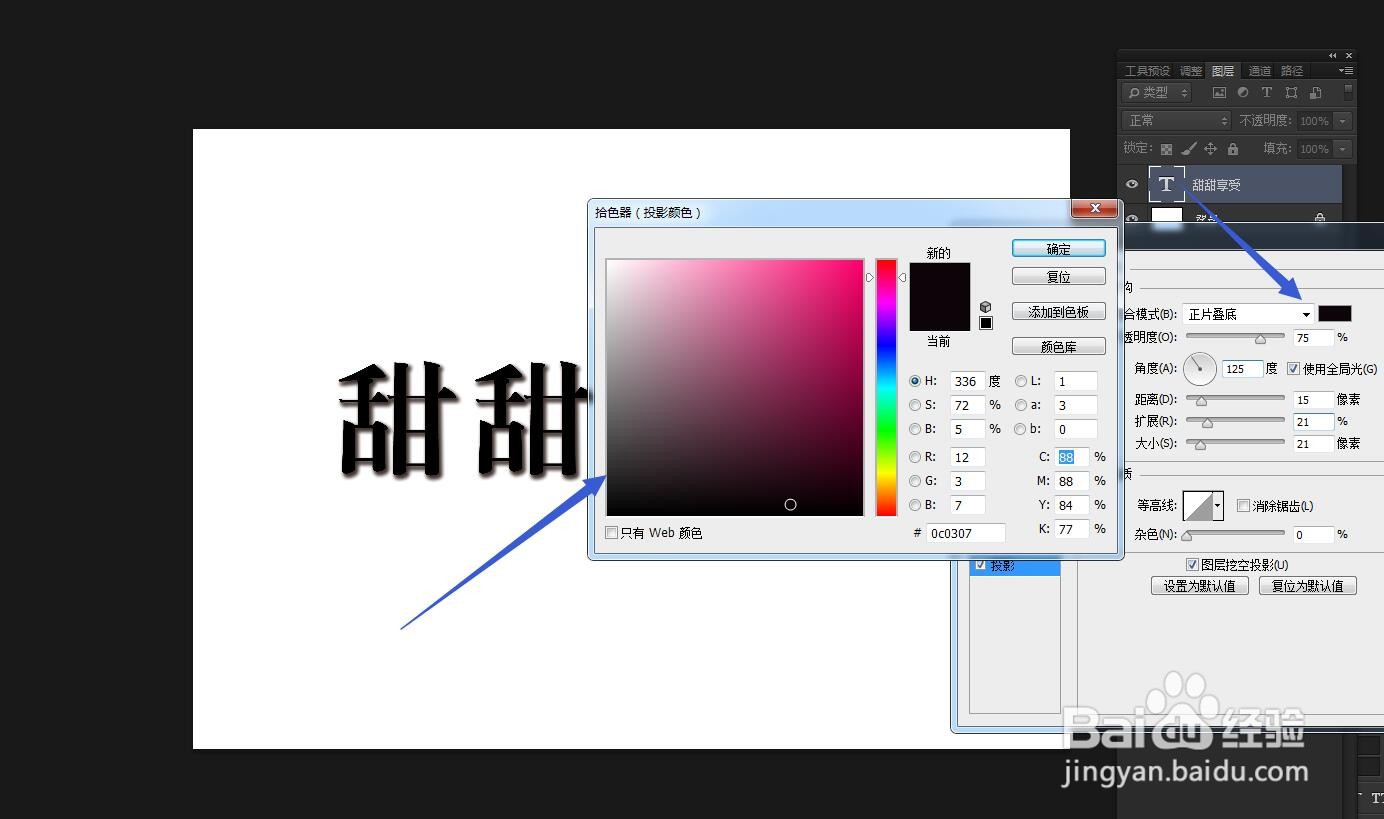The image size is (1384, 819).
Task: Open the drop shadow blend mode 正片叠底 dropdown
Action: [1248, 314]
